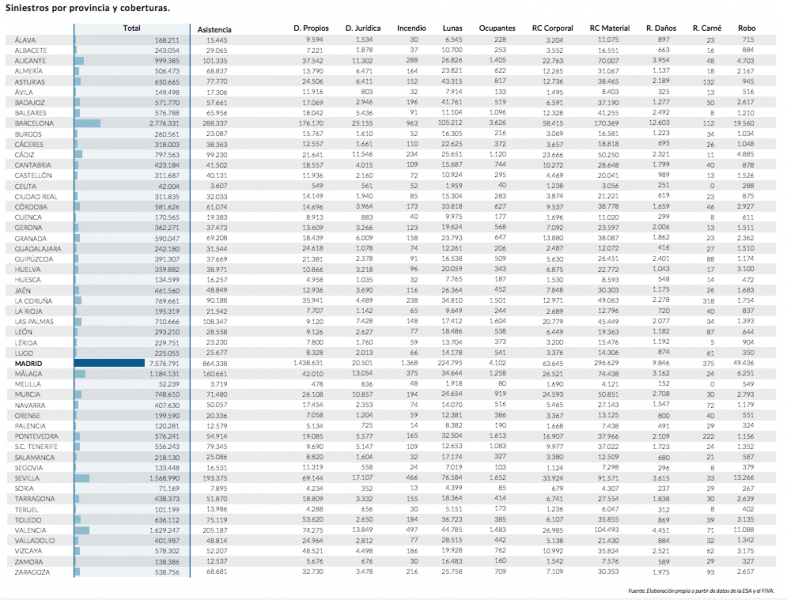The image size is (787, 600).
Task: Click the HUELVA province row label
Action: tap(28, 270)
